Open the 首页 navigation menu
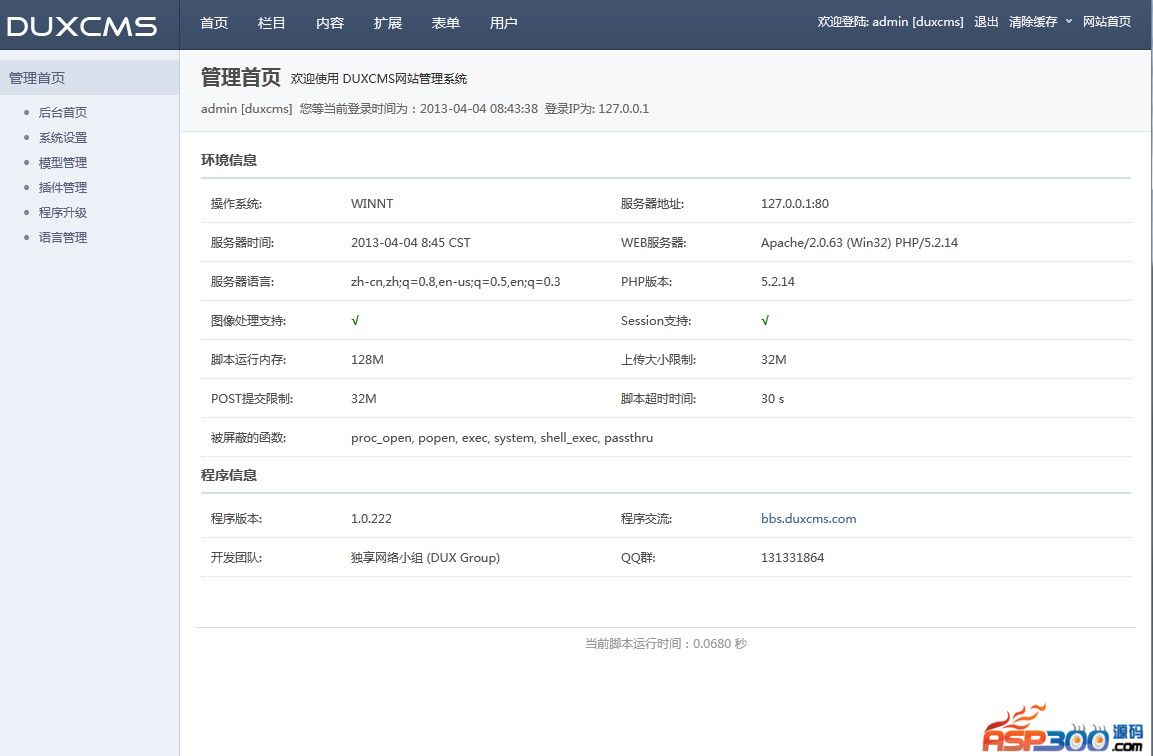The image size is (1153, 756). 214,23
